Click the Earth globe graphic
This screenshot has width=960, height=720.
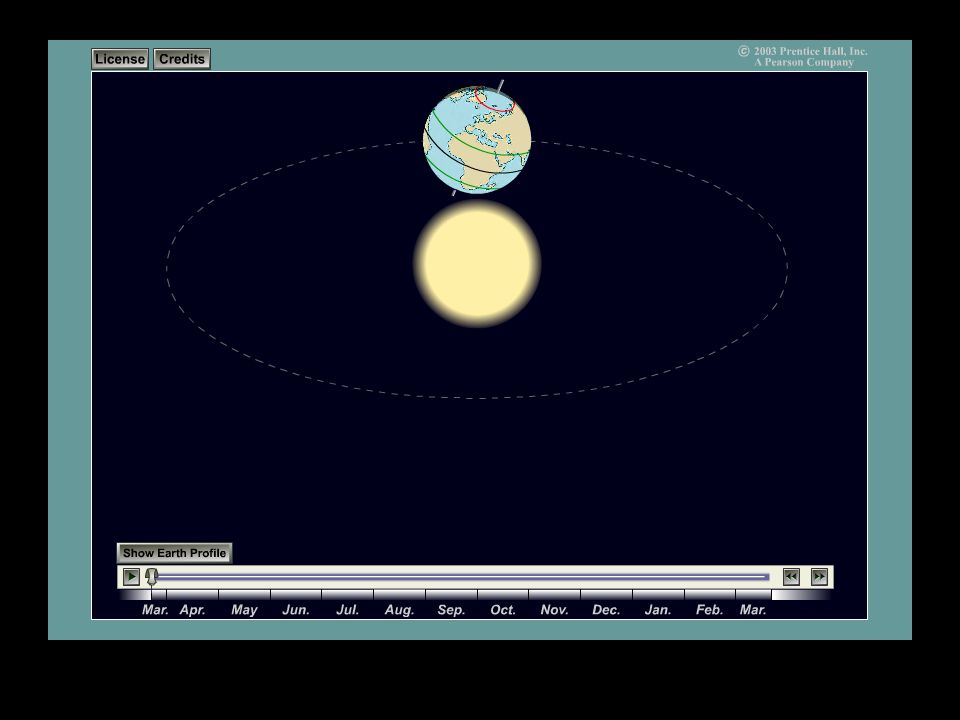pos(477,139)
